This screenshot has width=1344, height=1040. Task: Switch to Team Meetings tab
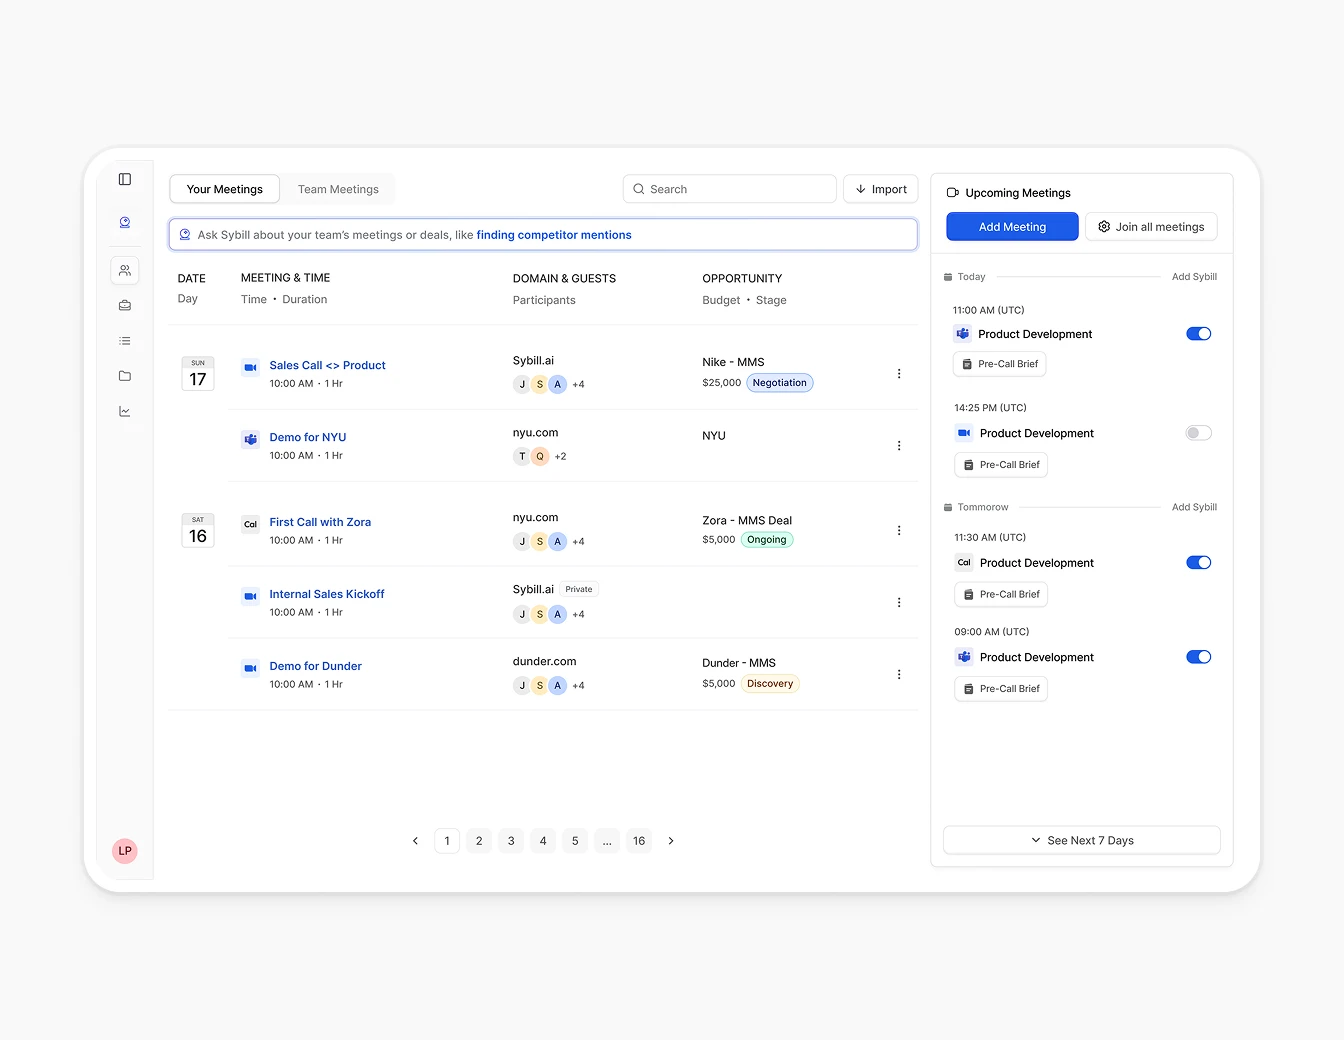[338, 189]
